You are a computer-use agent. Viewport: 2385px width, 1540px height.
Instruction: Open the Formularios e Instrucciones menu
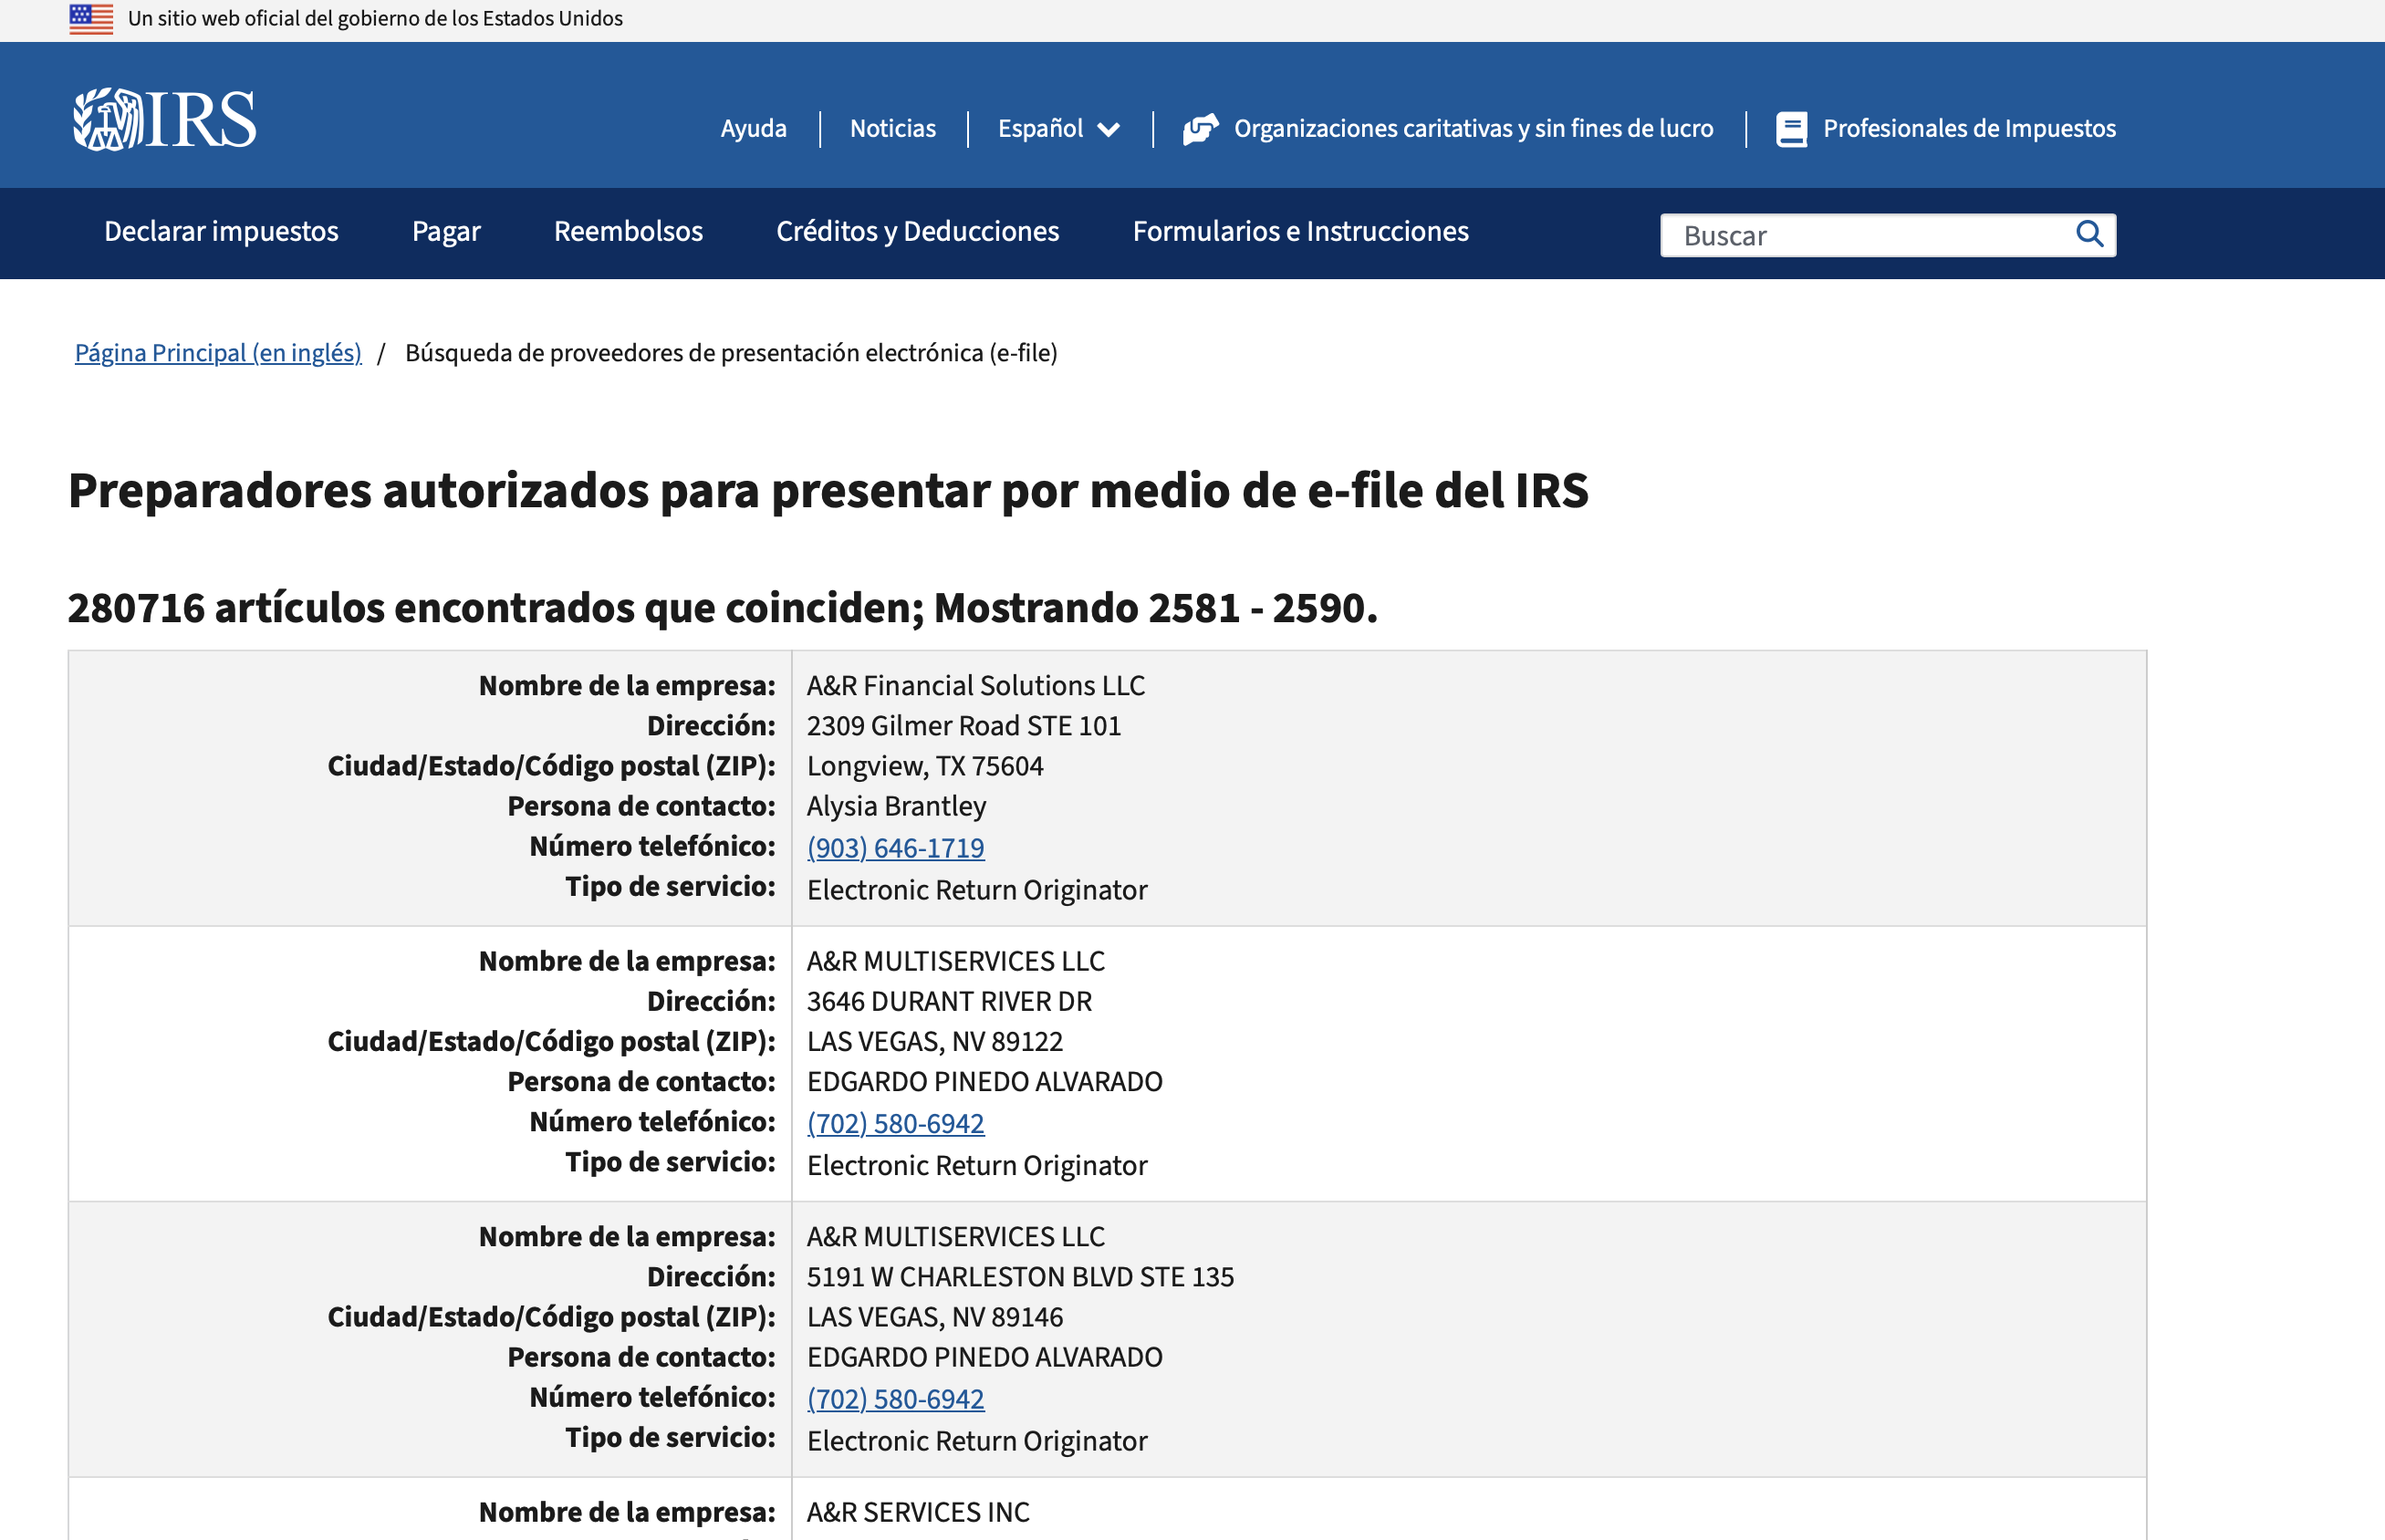1300,232
